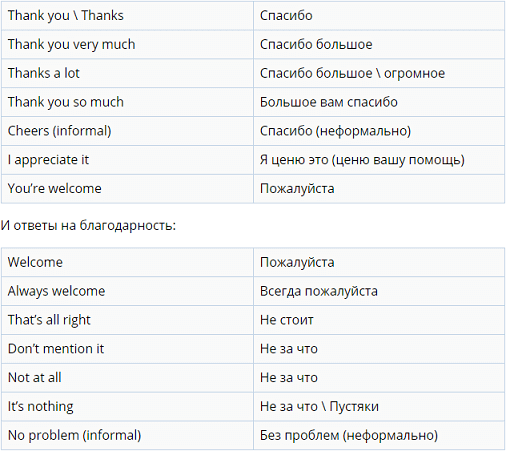Select the 'Welcome' cell in second table
Screen dimensions: 506x451
coord(127,262)
